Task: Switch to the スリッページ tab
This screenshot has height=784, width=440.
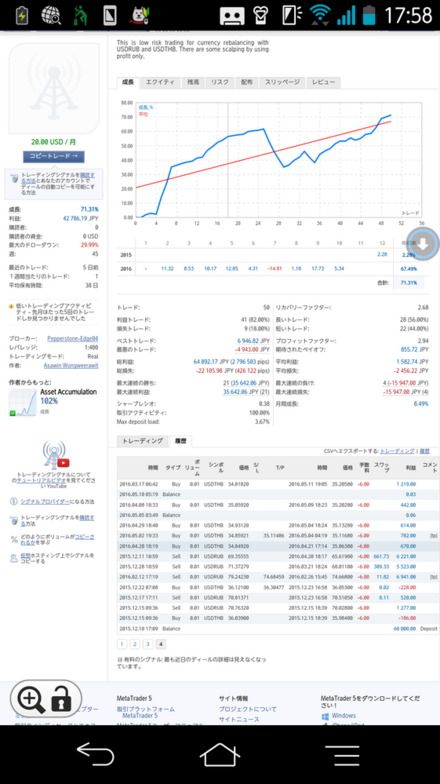Action: pos(282,82)
